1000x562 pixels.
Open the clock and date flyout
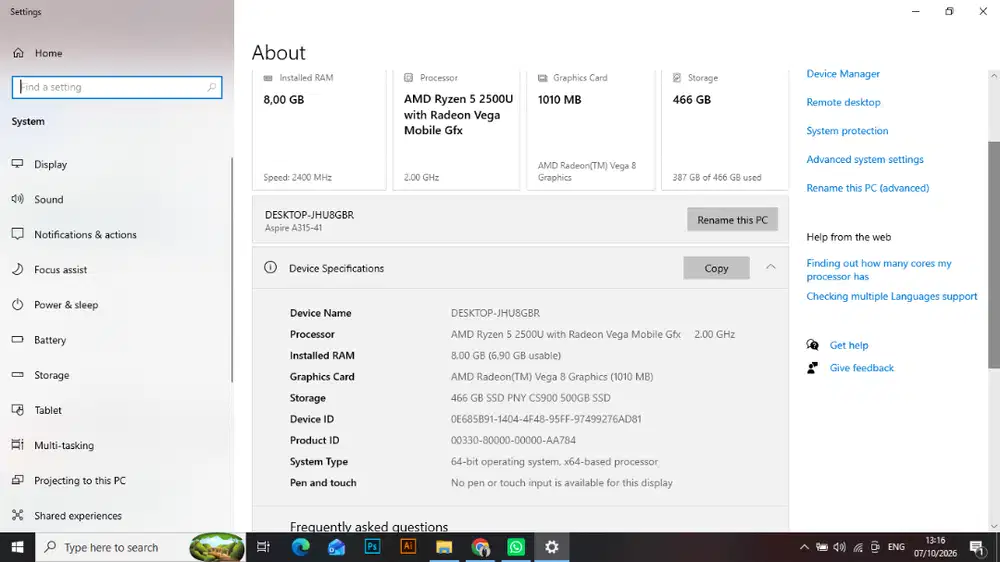point(935,547)
